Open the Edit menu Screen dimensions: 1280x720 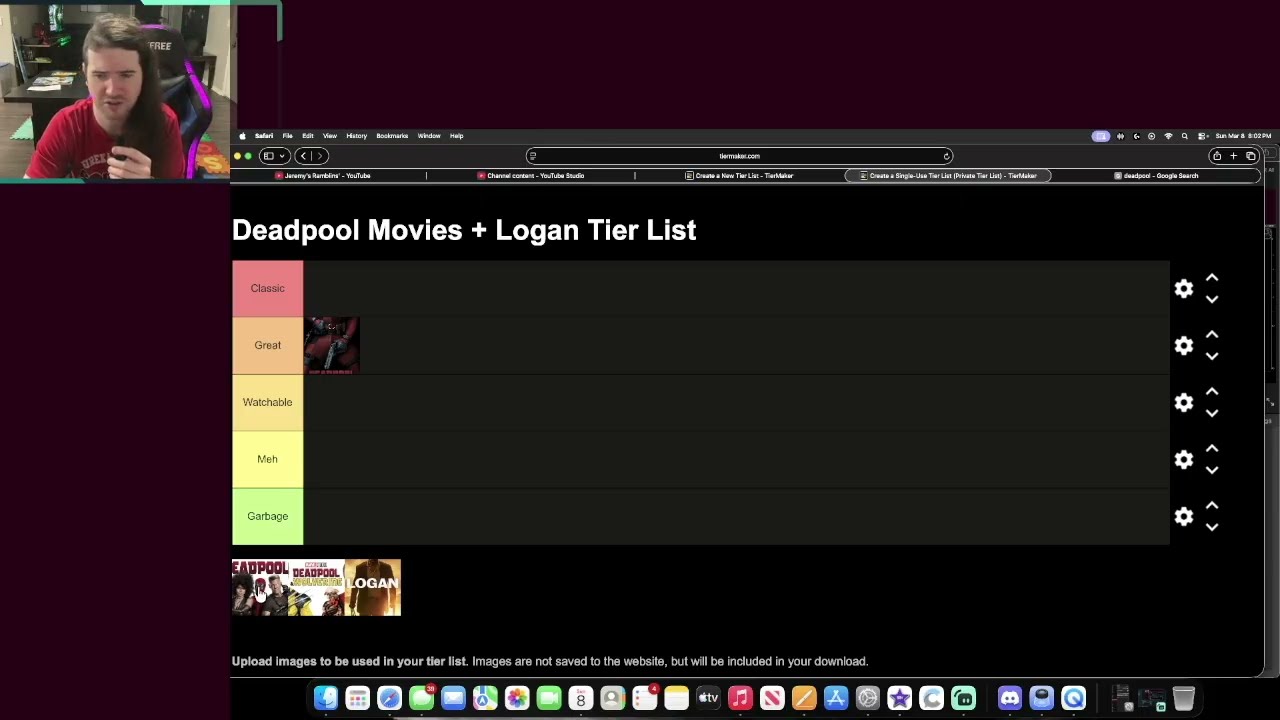pyautogui.click(x=308, y=136)
